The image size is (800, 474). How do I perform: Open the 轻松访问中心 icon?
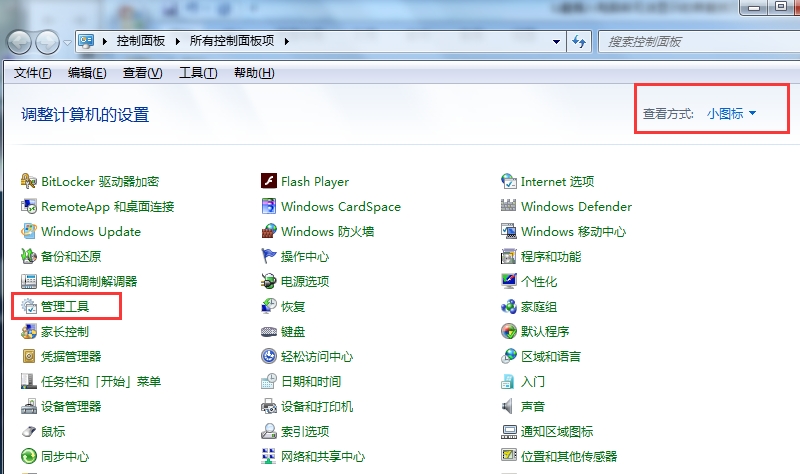click(x=269, y=356)
